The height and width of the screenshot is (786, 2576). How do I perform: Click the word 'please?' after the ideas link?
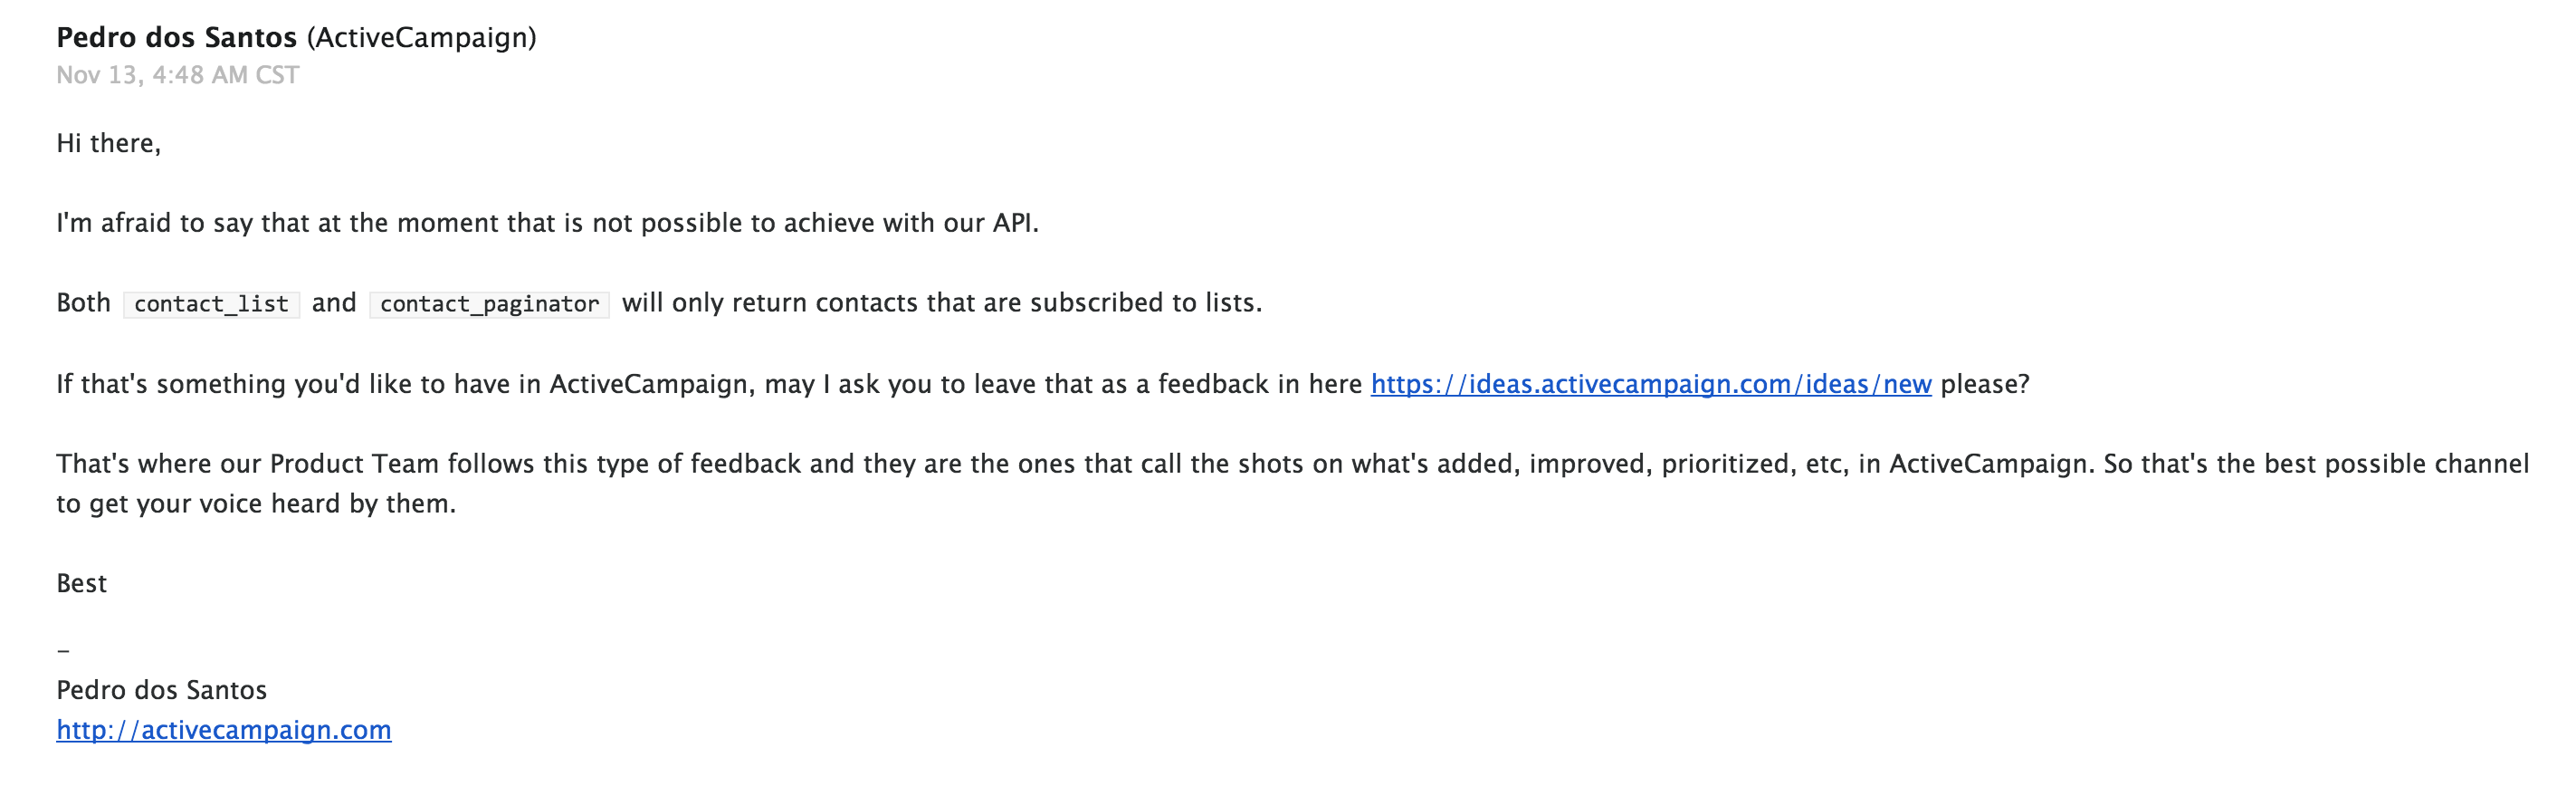pos(1985,385)
